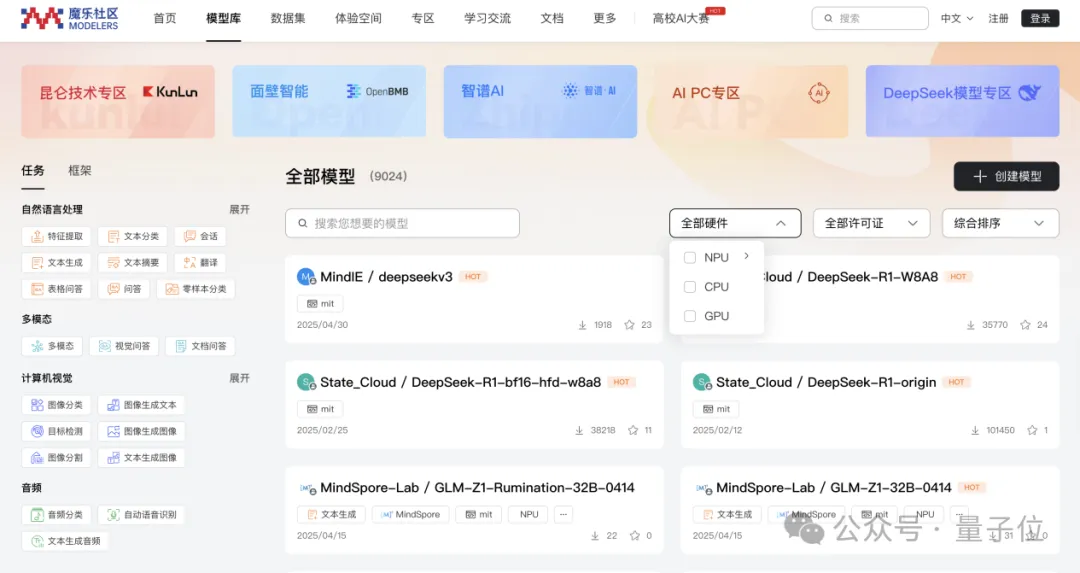The image size is (1080, 573).
Task: Click the 视觉问答 task tag
Action: 123,346
